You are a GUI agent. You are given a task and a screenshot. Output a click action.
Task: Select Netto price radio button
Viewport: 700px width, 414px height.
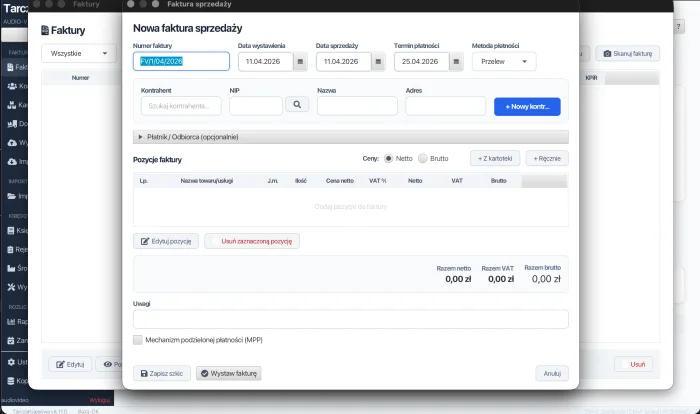[x=389, y=158]
